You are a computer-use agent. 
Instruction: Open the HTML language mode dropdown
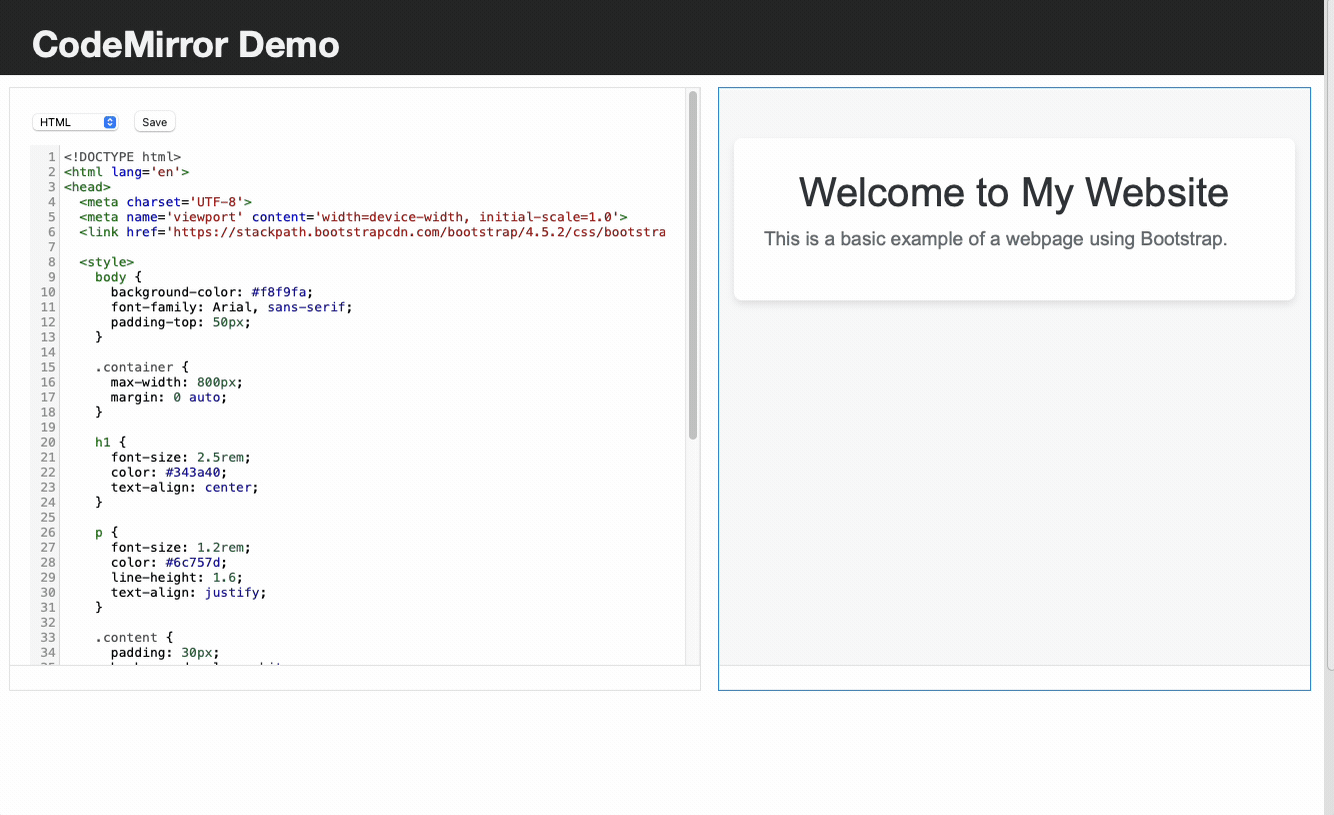coord(75,122)
